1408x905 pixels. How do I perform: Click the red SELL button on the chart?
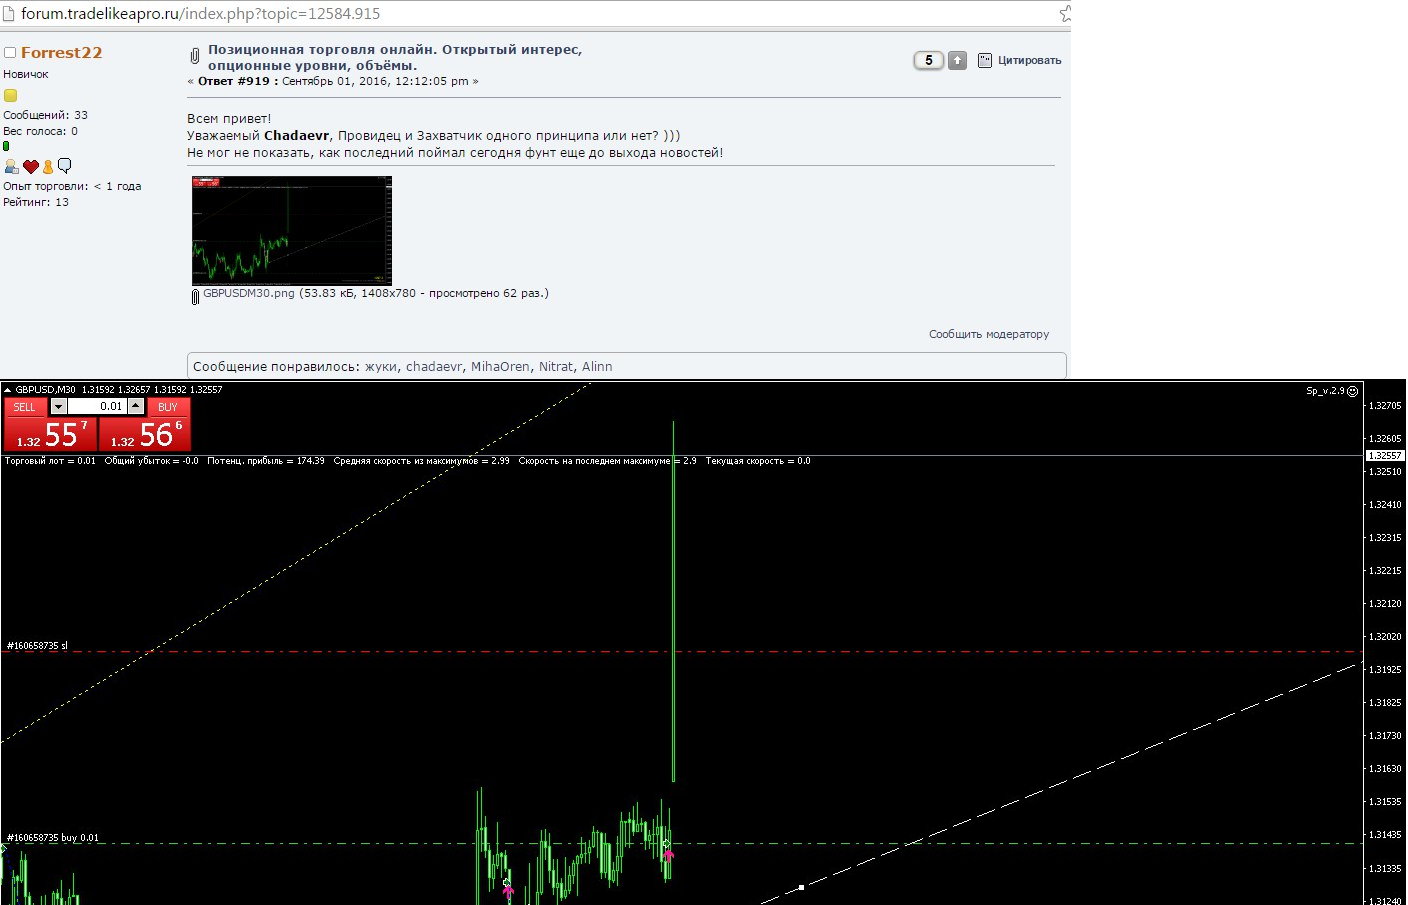click(x=25, y=407)
